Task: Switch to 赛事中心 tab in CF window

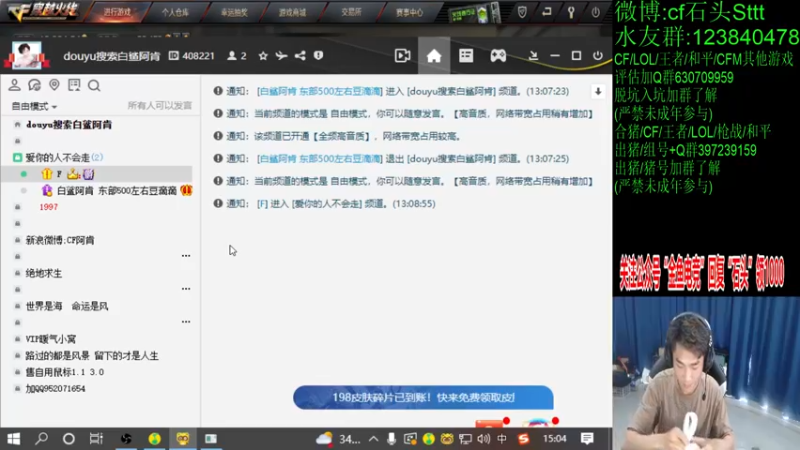Action: pyautogui.click(x=409, y=12)
